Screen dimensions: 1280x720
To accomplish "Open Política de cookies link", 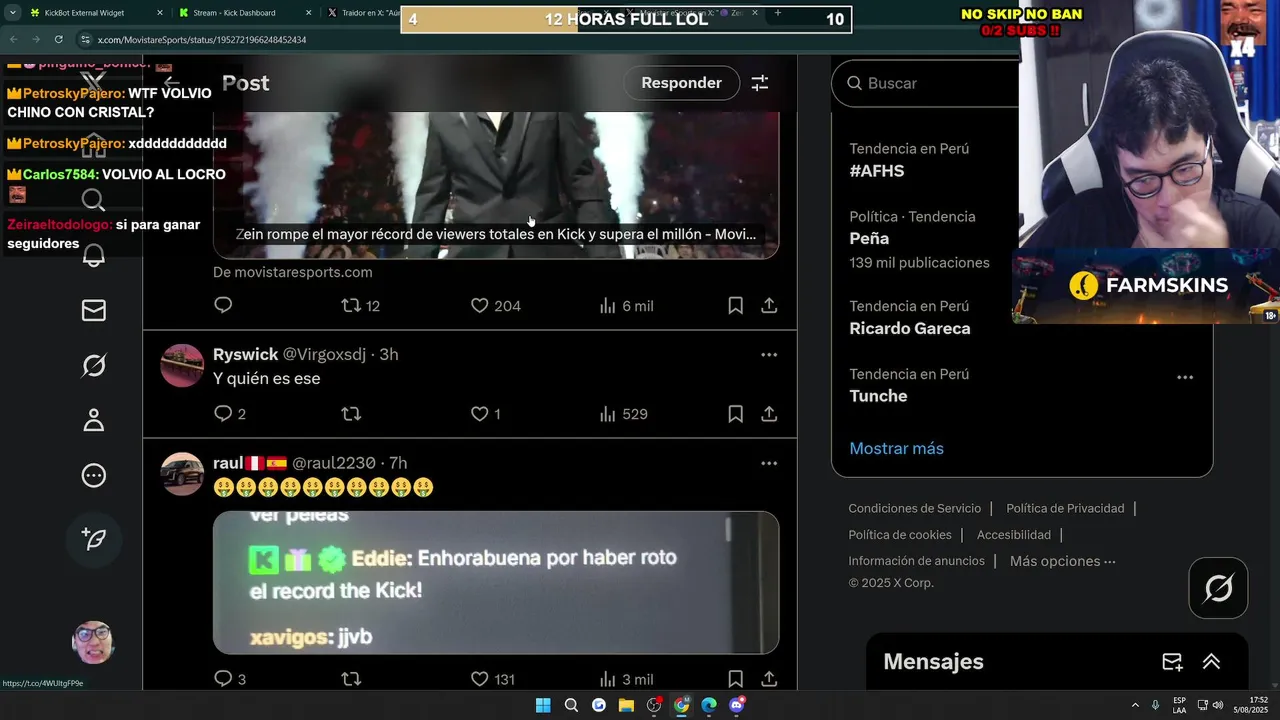I will [x=900, y=535].
